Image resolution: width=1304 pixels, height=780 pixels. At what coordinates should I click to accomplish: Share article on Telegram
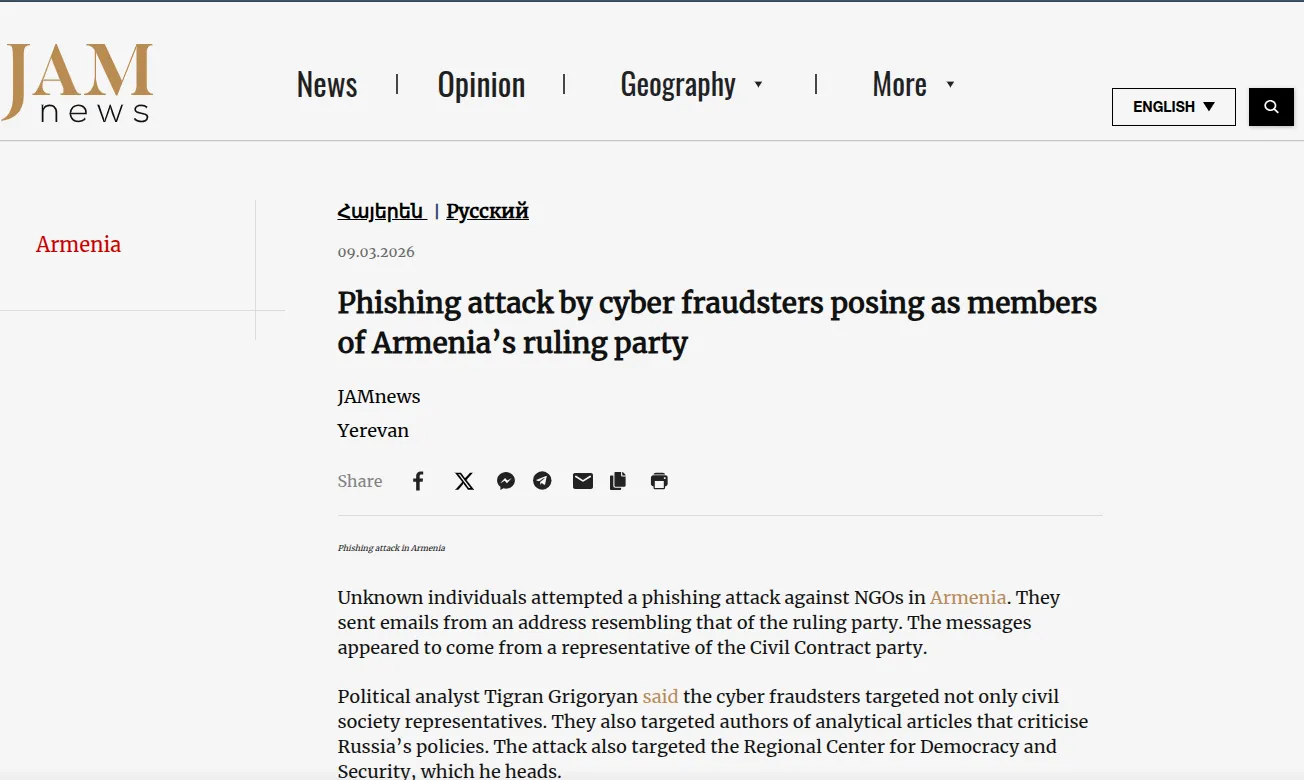point(542,481)
